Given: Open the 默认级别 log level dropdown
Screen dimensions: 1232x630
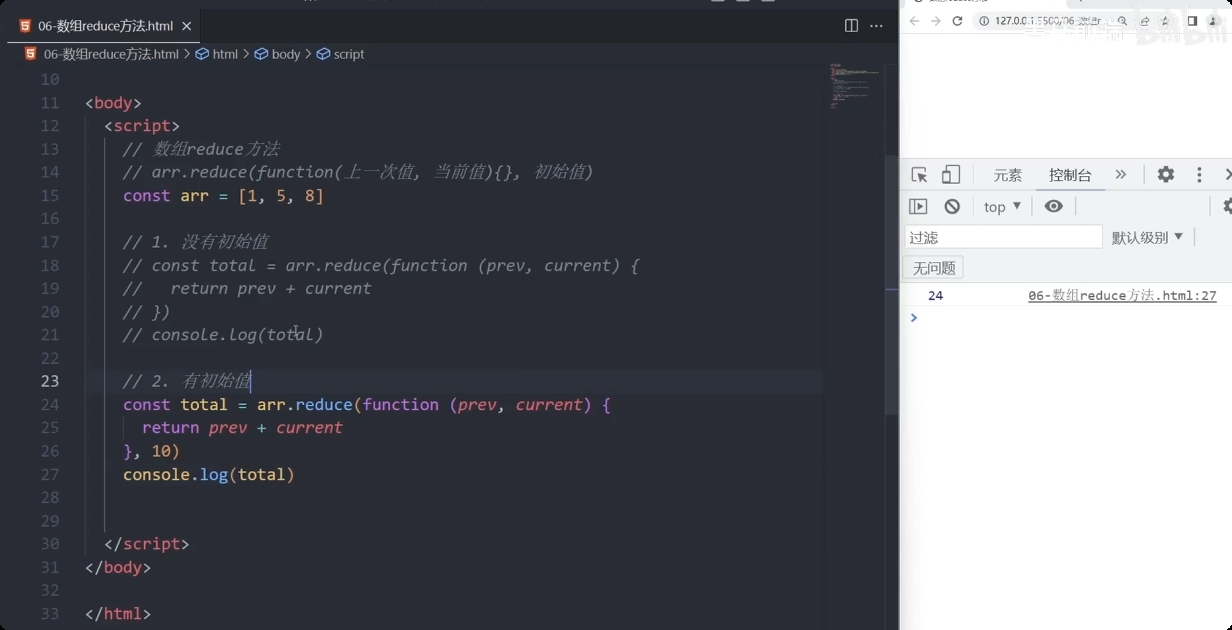Looking at the screenshot, I should pyautogui.click(x=1147, y=238).
